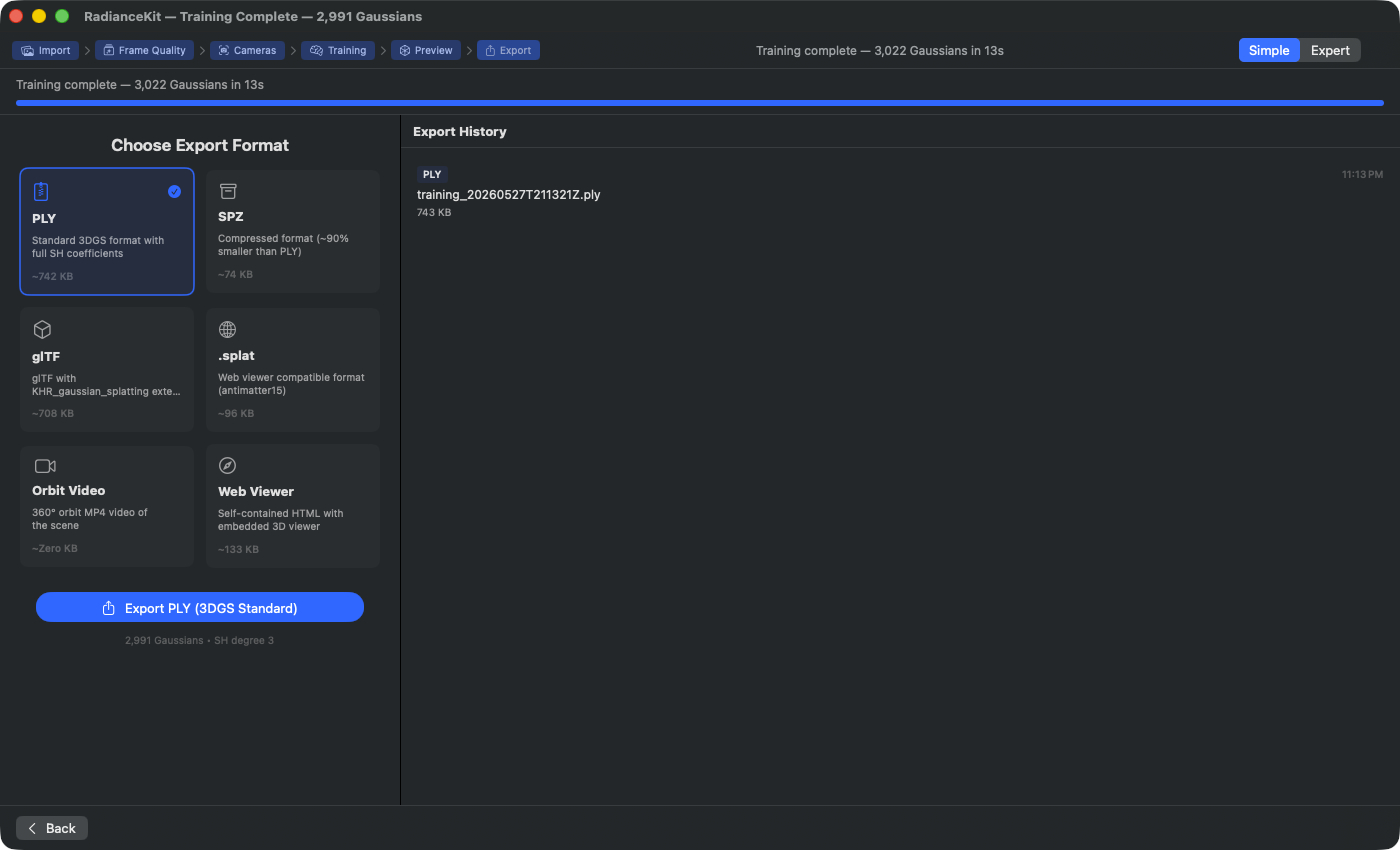Click the Orbit Video camera icon
The width and height of the screenshot is (1400, 850).
(x=45, y=466)
